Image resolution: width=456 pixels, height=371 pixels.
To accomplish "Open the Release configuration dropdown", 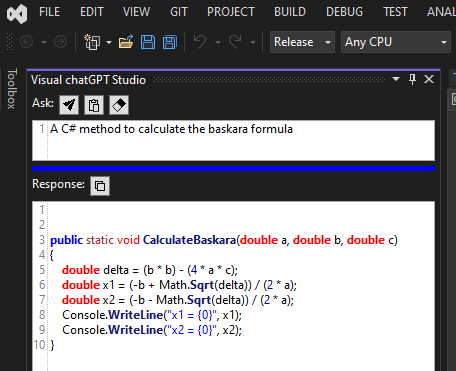I will tap(302, 42).
